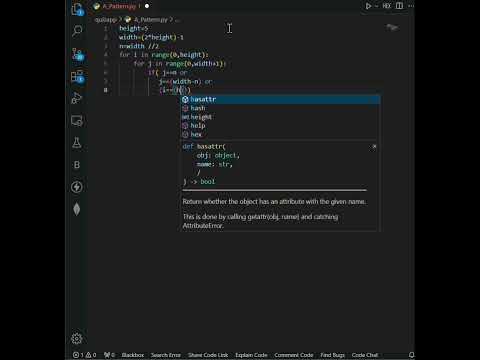Click Code Chat in the status bar
The image size is (480, 360).
pyautogui.click(x=365, y=355)
